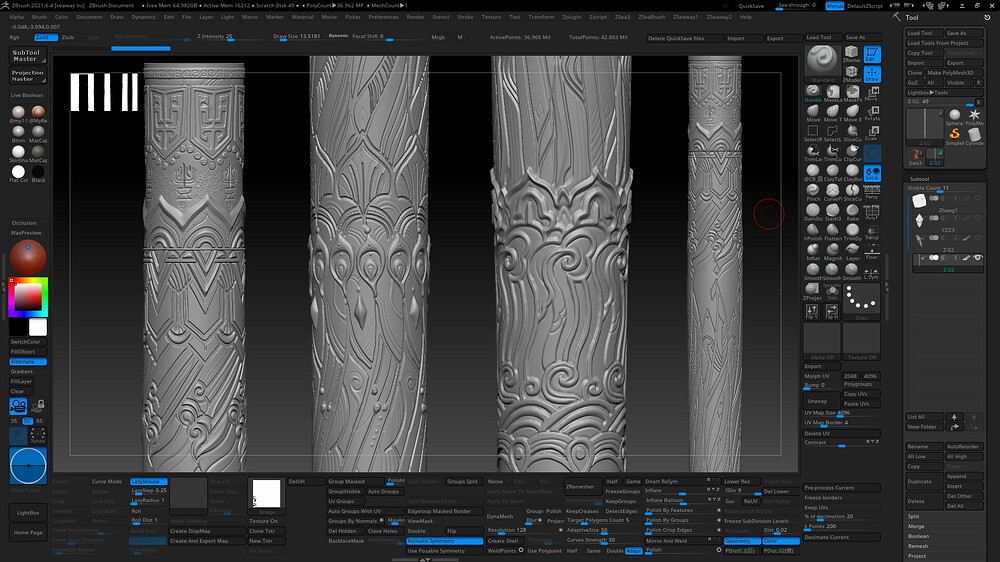Screen dimensions: 1000x562
Task: Collapse the Tool palette header
Action: [912, 18]
